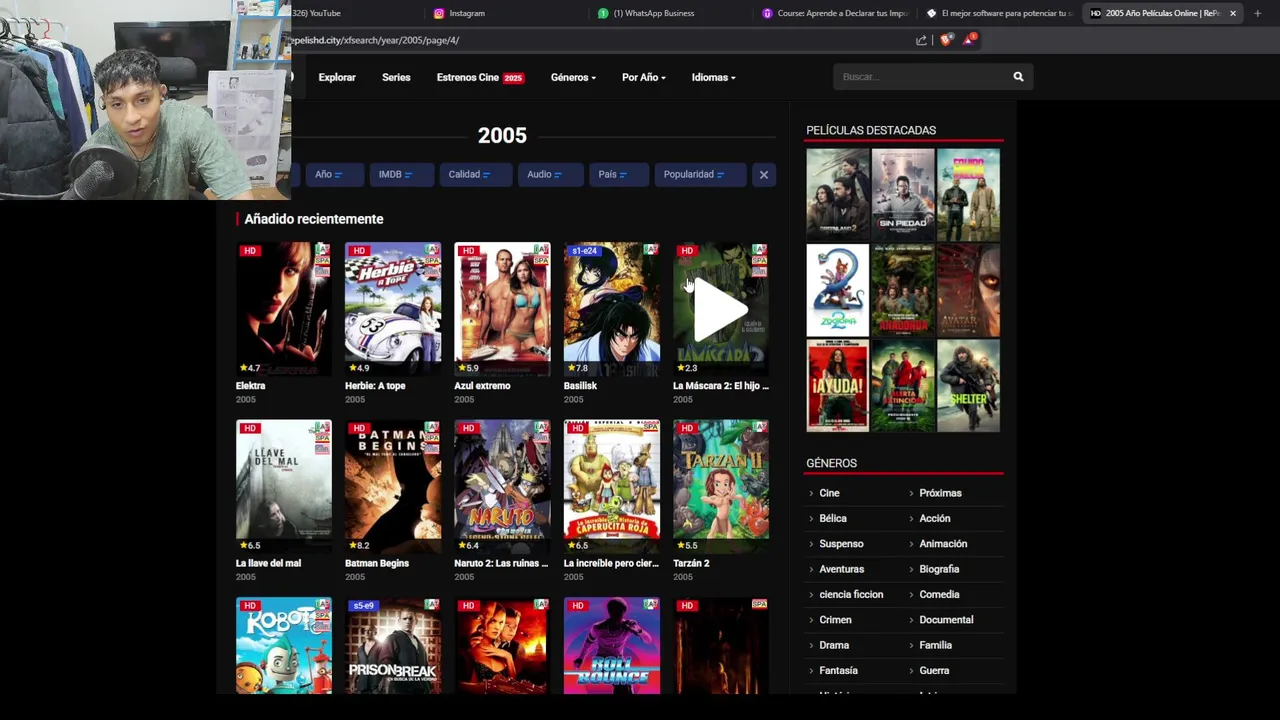
Task: Open the Documental genre link
Action: (x=946, y=620)
